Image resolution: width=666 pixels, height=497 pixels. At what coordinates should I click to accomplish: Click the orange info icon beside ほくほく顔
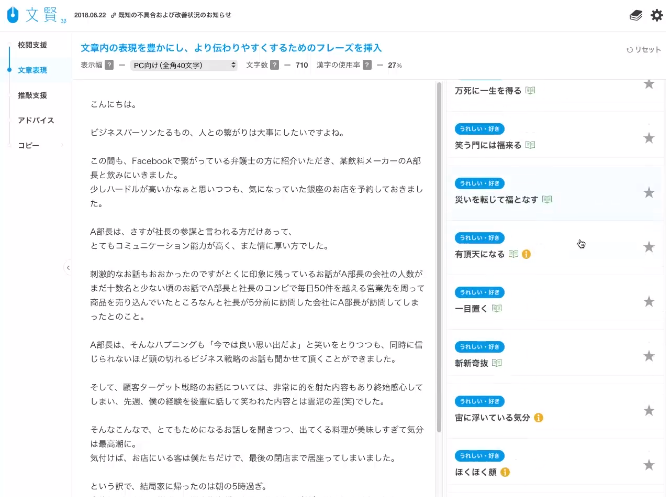pyautogui.click(x=505, y=472)
